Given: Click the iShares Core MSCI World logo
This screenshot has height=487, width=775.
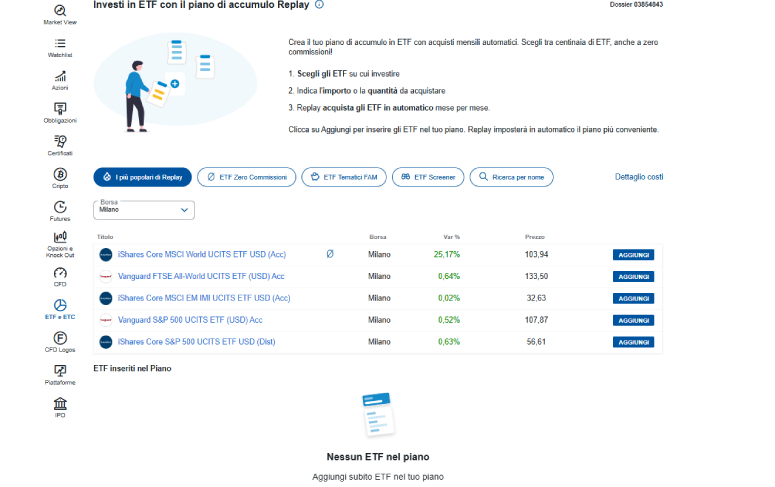Looking at the screenshot, I should (106, 255).
